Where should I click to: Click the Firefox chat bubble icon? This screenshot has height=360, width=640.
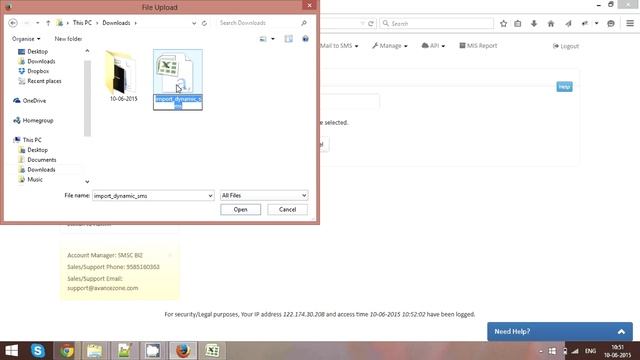(x=611, y=24)
